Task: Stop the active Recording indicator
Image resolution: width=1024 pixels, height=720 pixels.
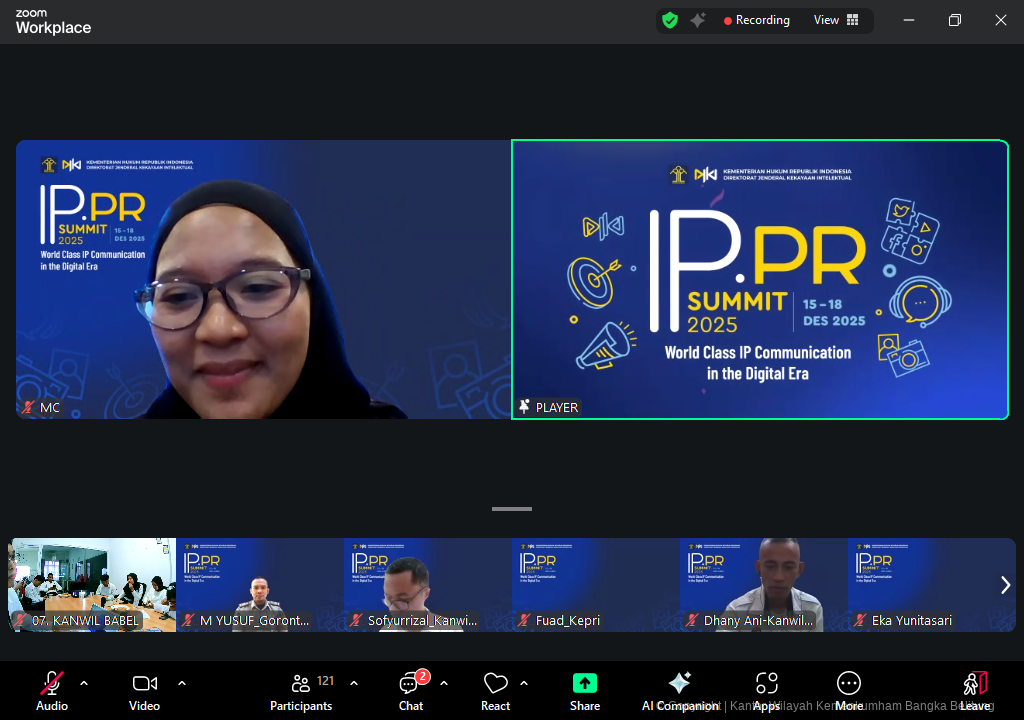Action: pos(756,19)
